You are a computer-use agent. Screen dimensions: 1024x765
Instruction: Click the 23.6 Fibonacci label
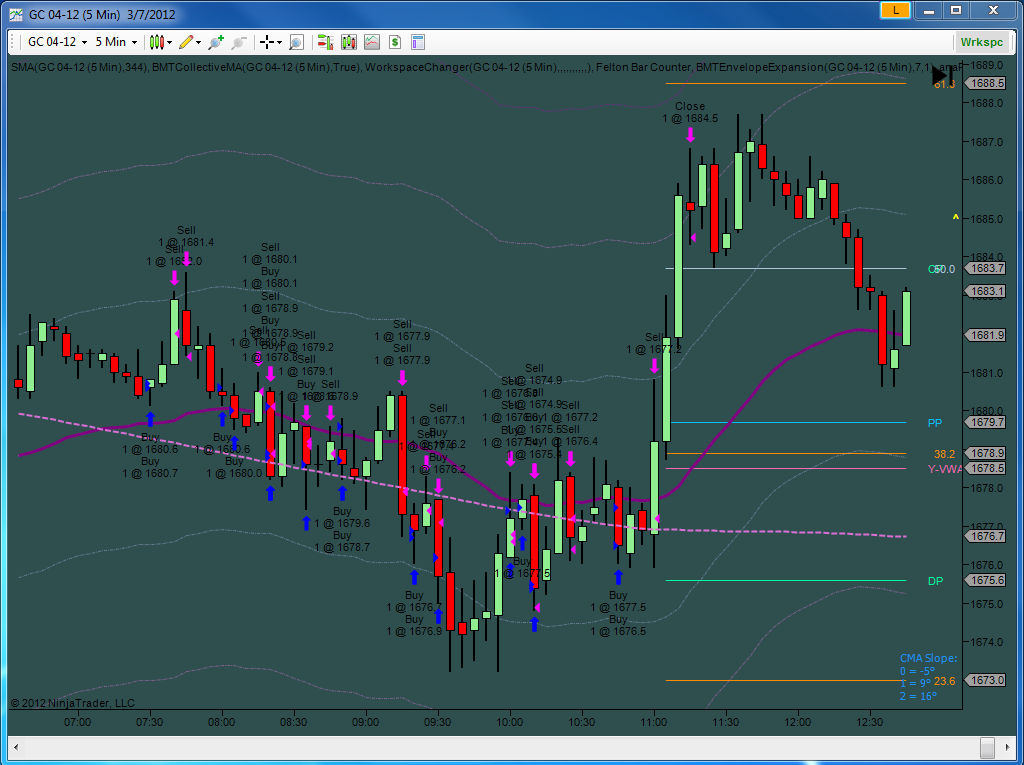(944, 681)
